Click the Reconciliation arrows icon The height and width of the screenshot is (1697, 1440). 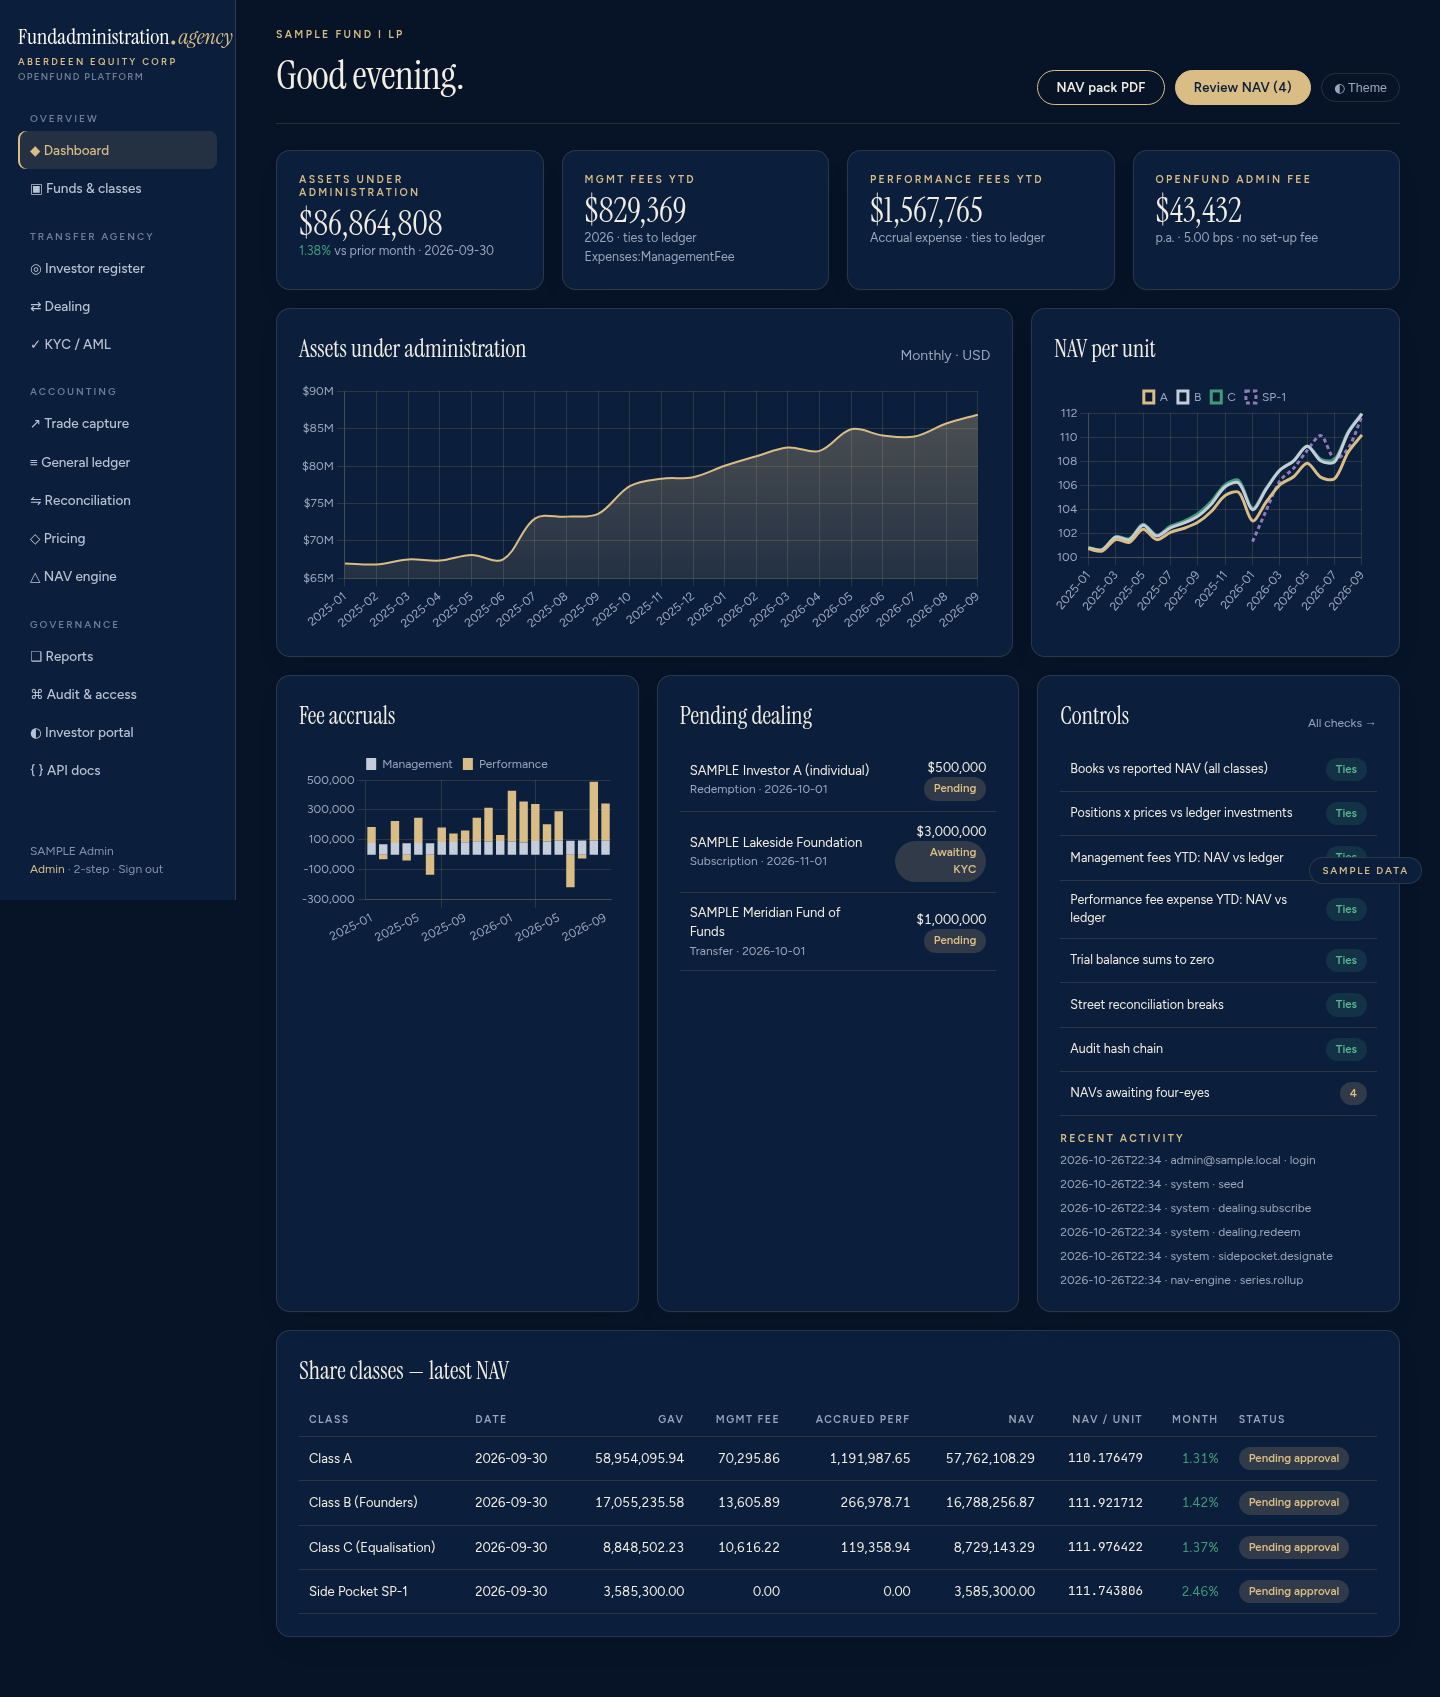(35, 500)
